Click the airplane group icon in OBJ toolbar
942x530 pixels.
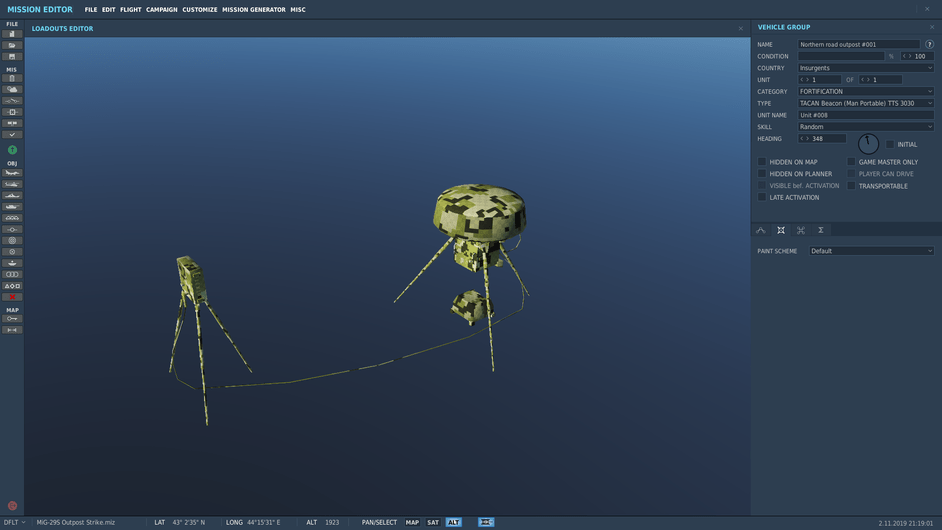tap(12, 173)
